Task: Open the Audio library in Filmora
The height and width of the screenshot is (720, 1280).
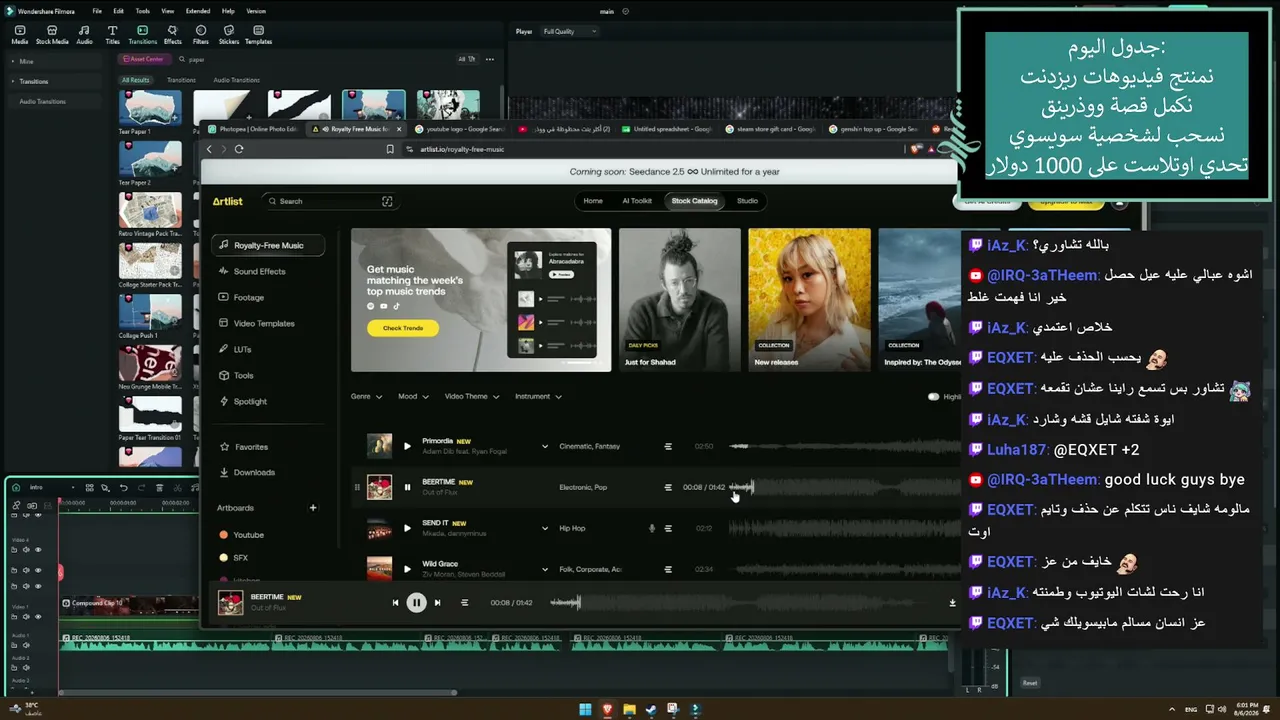Action: point(84,35)
